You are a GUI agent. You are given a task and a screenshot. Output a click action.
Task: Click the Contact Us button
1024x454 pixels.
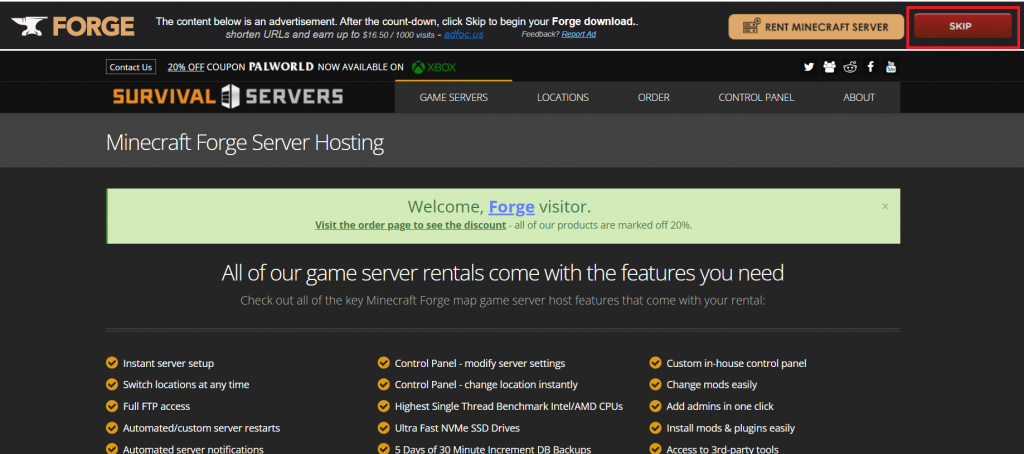pos(131,67)
